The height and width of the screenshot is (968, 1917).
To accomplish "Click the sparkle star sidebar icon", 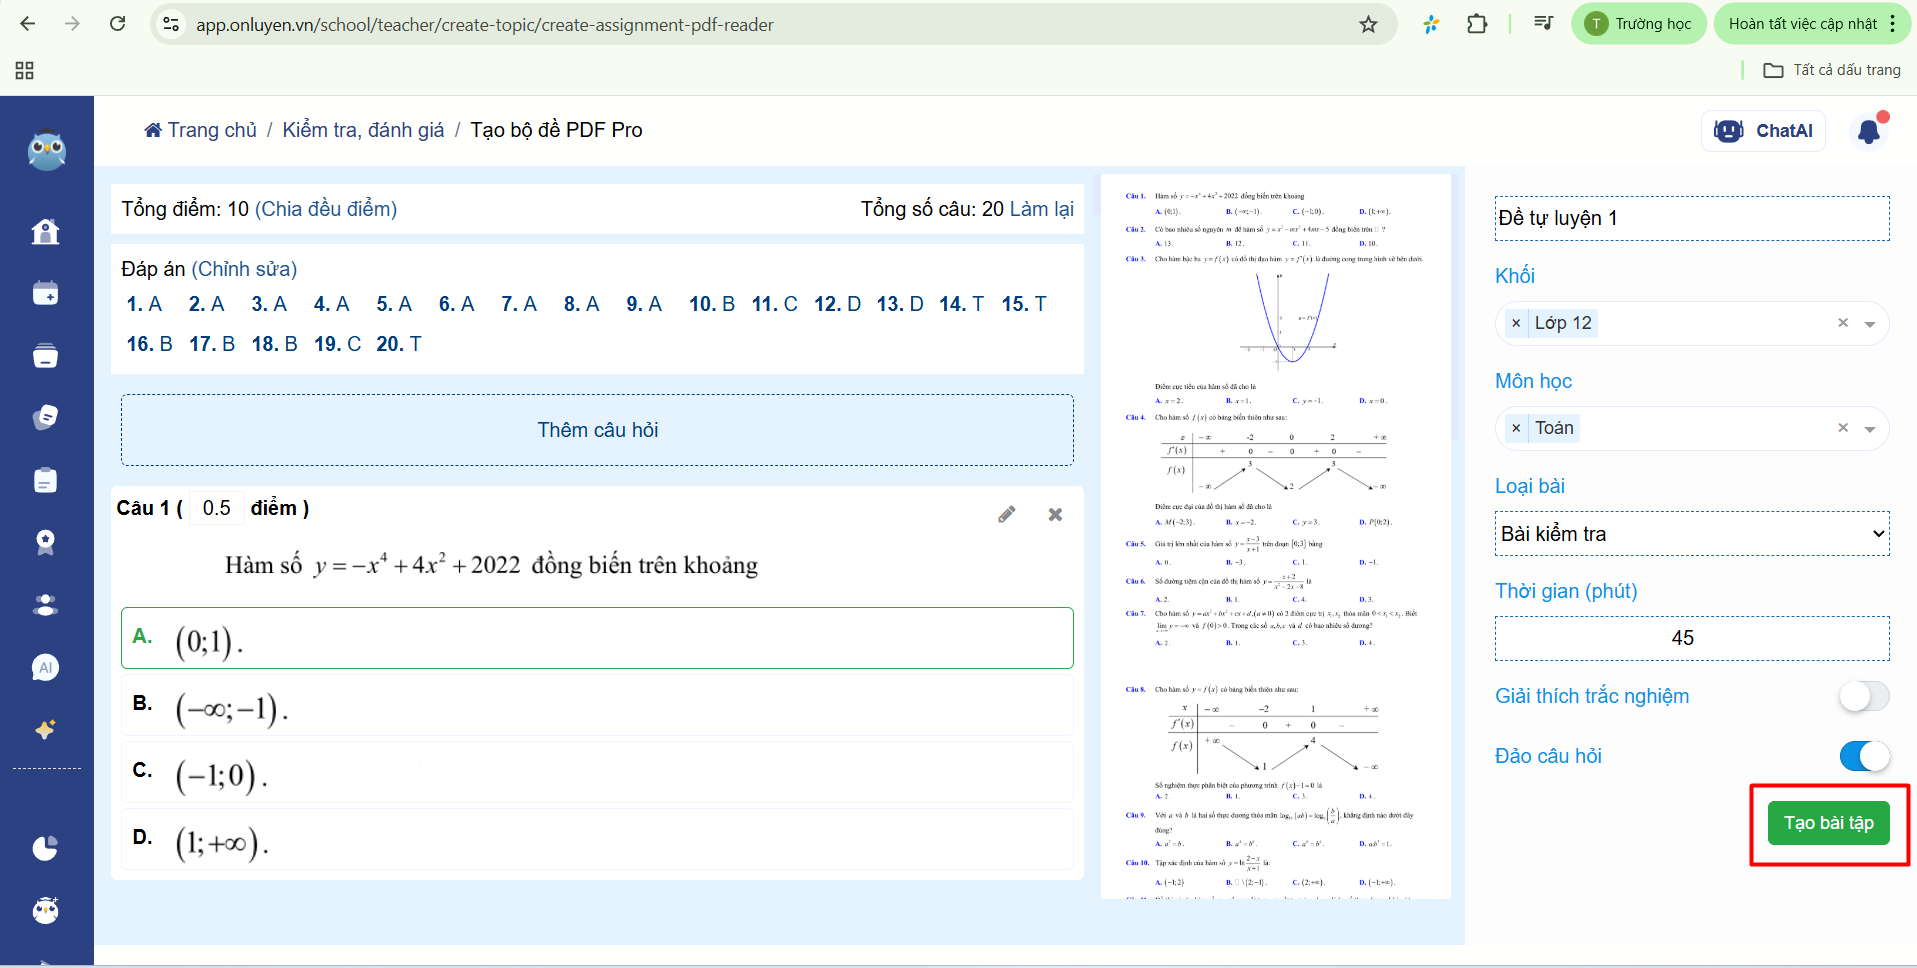I will coord(45,729).
